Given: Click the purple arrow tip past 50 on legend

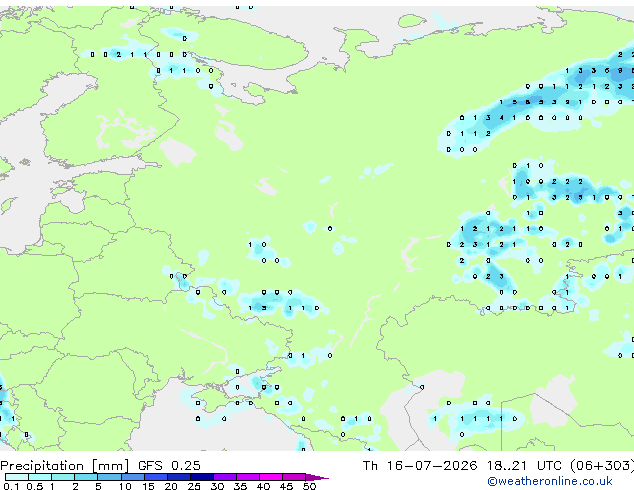Looking at the screenshot, I should 317,477.
